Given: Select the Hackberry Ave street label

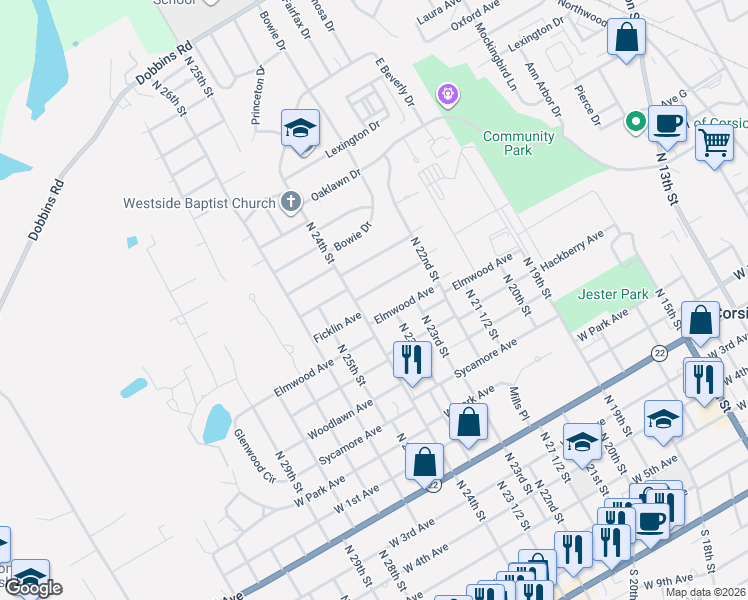Looking at the screenshot, I should pos(572,250).
